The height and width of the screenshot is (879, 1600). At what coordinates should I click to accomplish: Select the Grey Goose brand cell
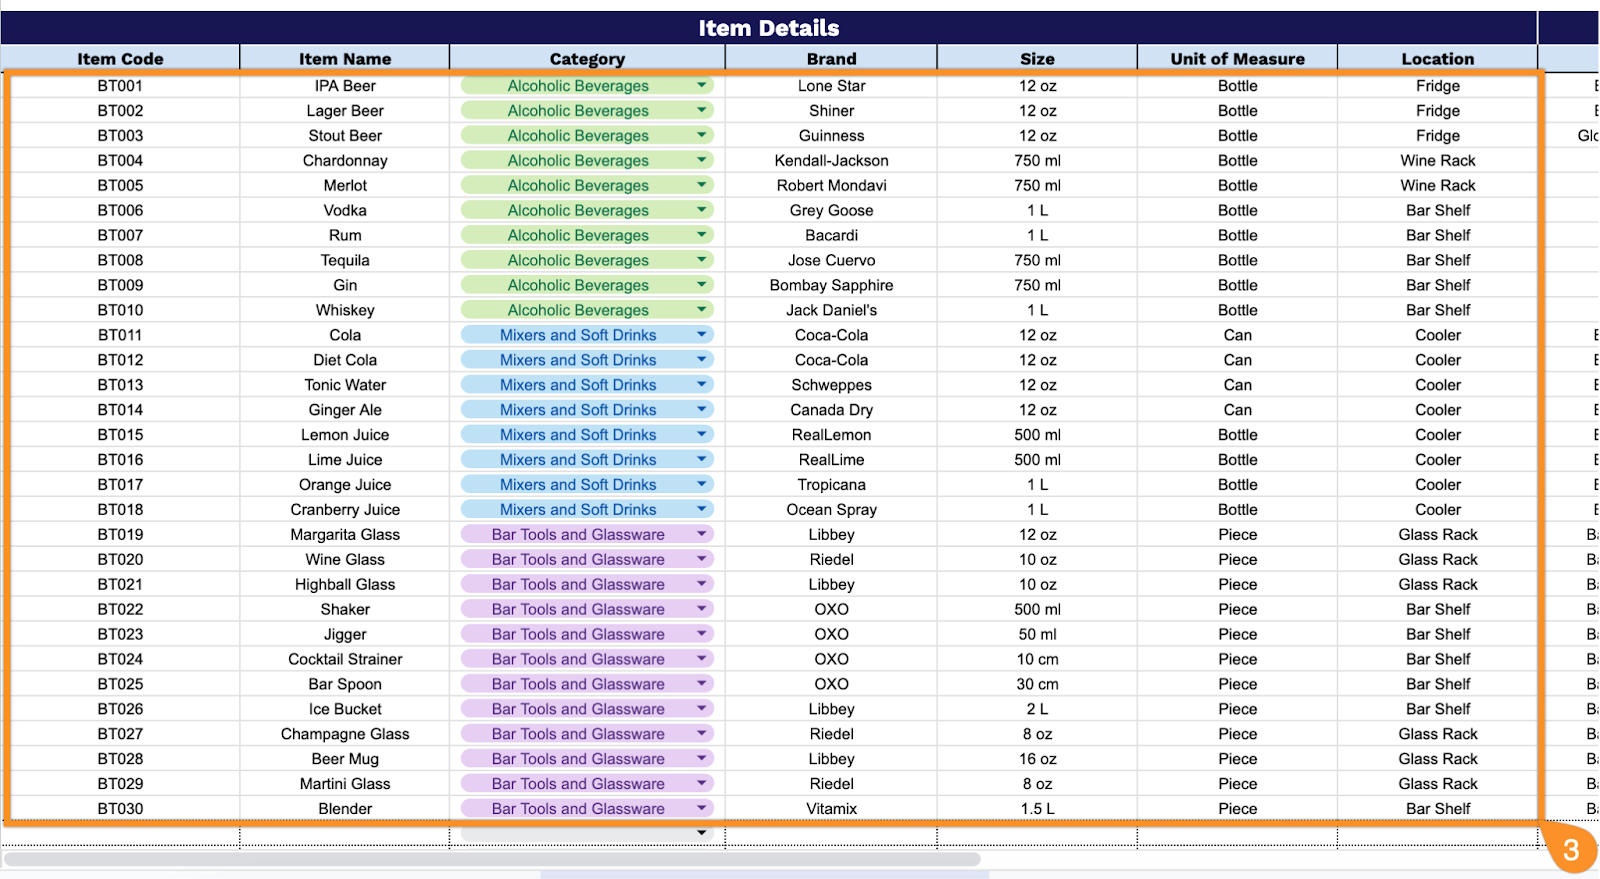[x=831, y=210]
